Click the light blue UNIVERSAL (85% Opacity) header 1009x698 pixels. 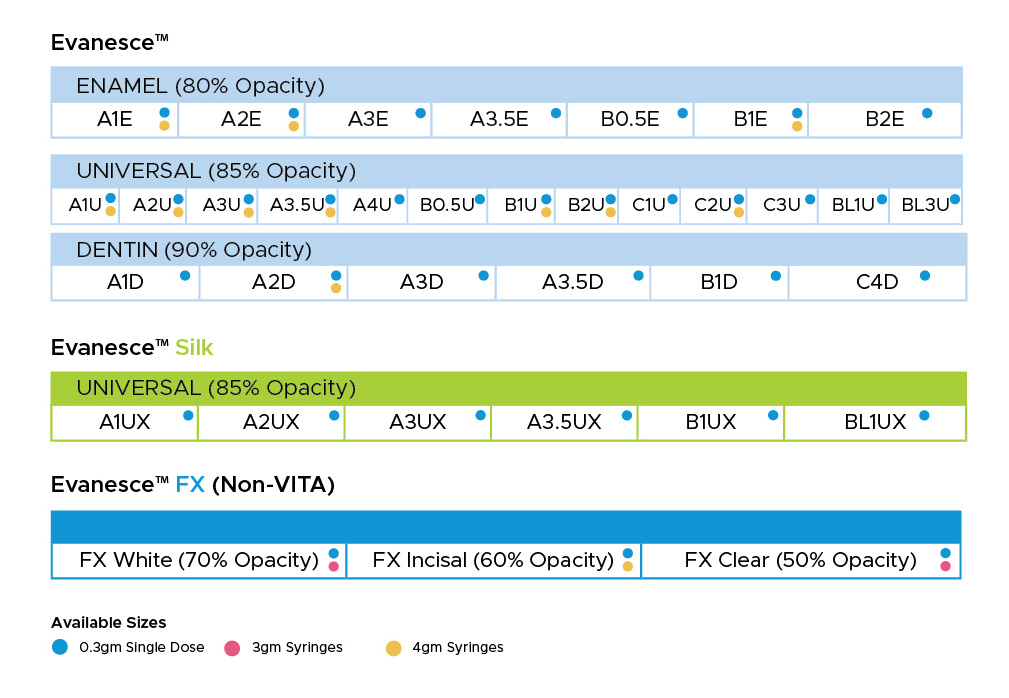[x=507, y=171]
